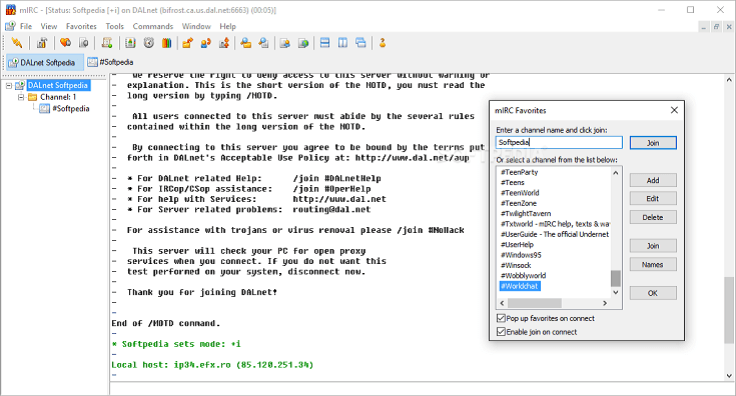Open mIRC Options from the toolbar
The width and height of the screenshot is (736, 396).
click(x=42, y=43)
